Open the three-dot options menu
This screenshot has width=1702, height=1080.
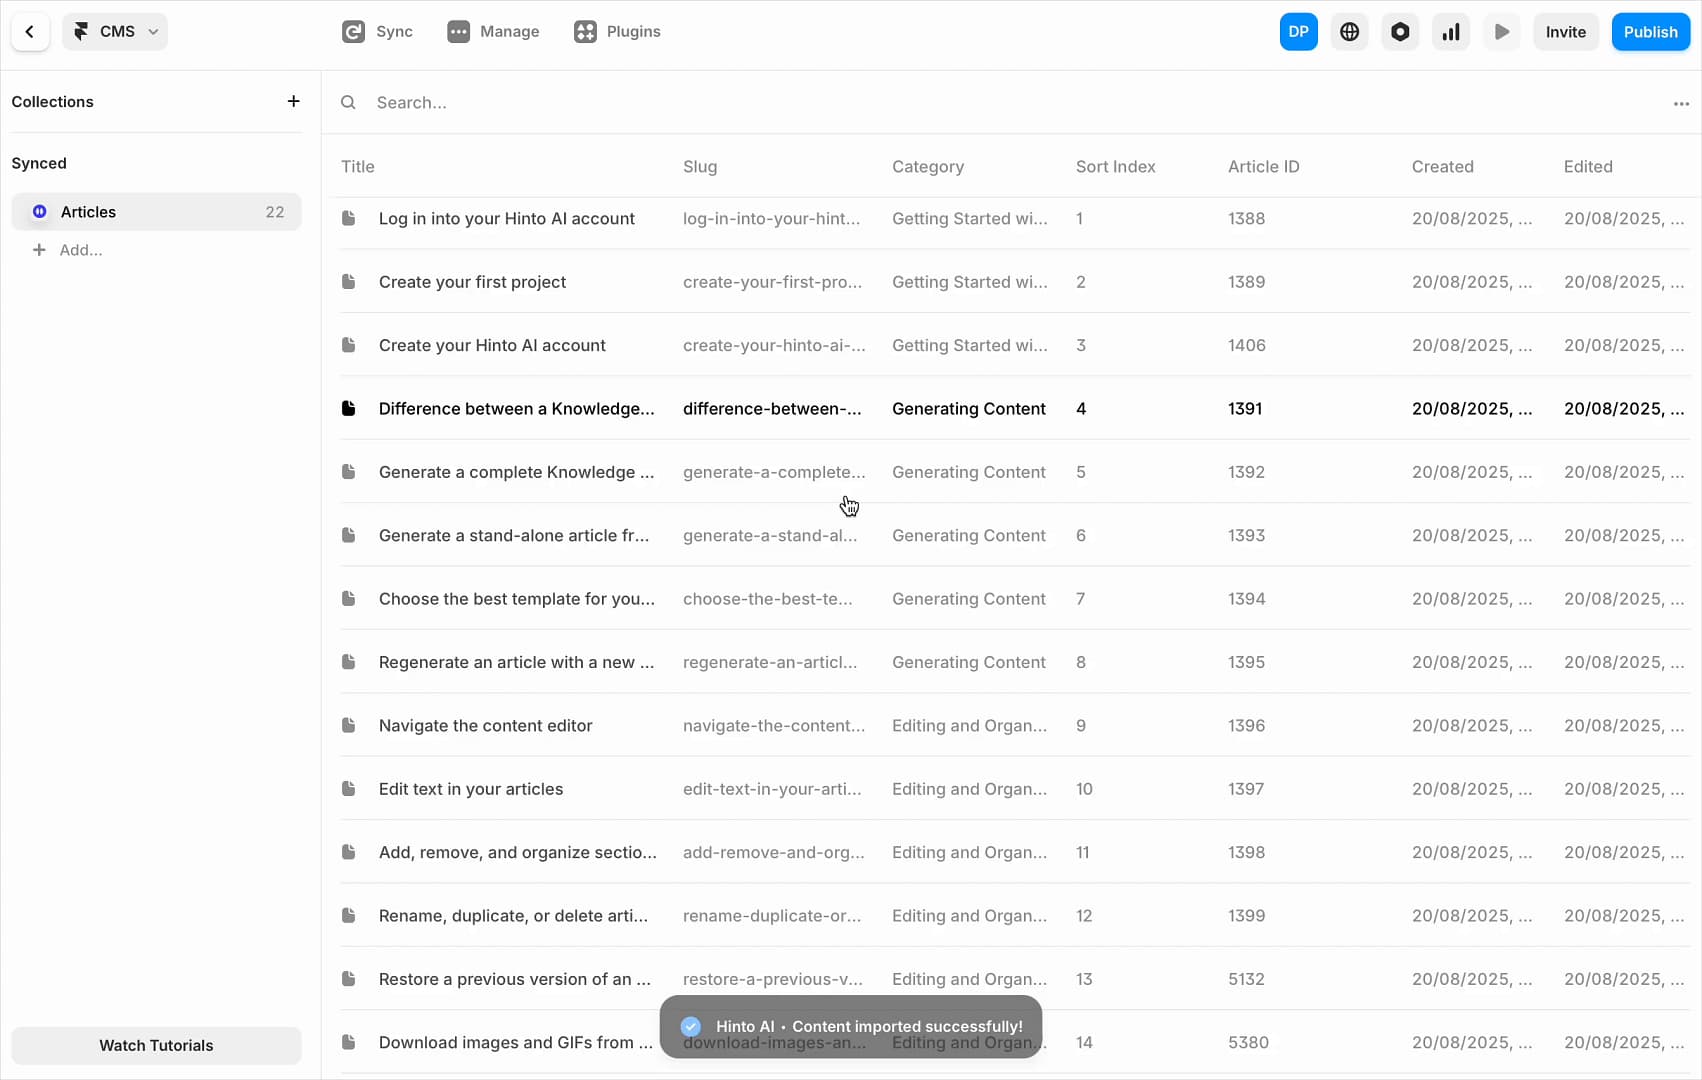coord(1680,103)
